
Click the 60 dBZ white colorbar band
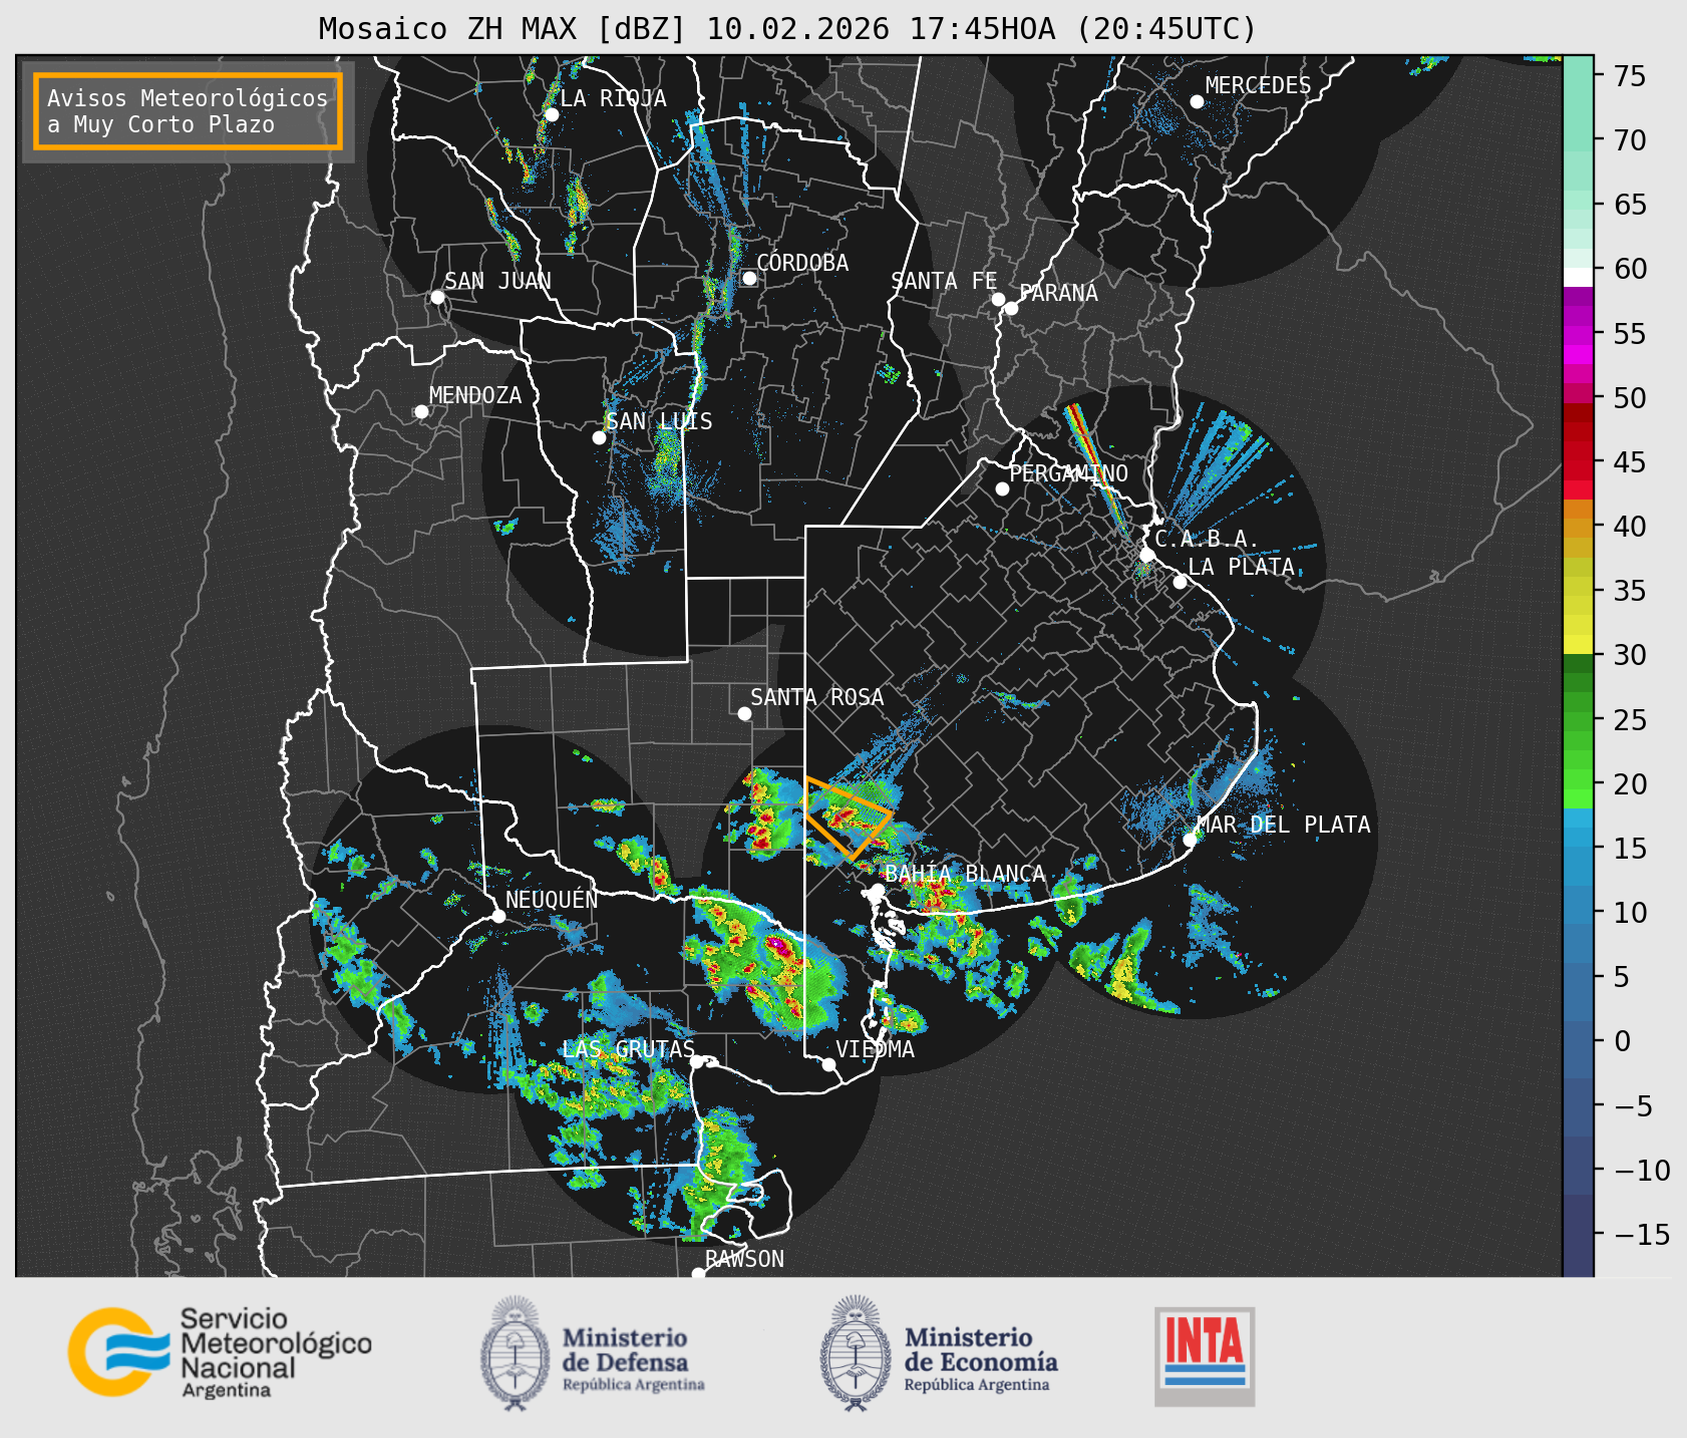pyautogui.click(x=1577, y=275)
